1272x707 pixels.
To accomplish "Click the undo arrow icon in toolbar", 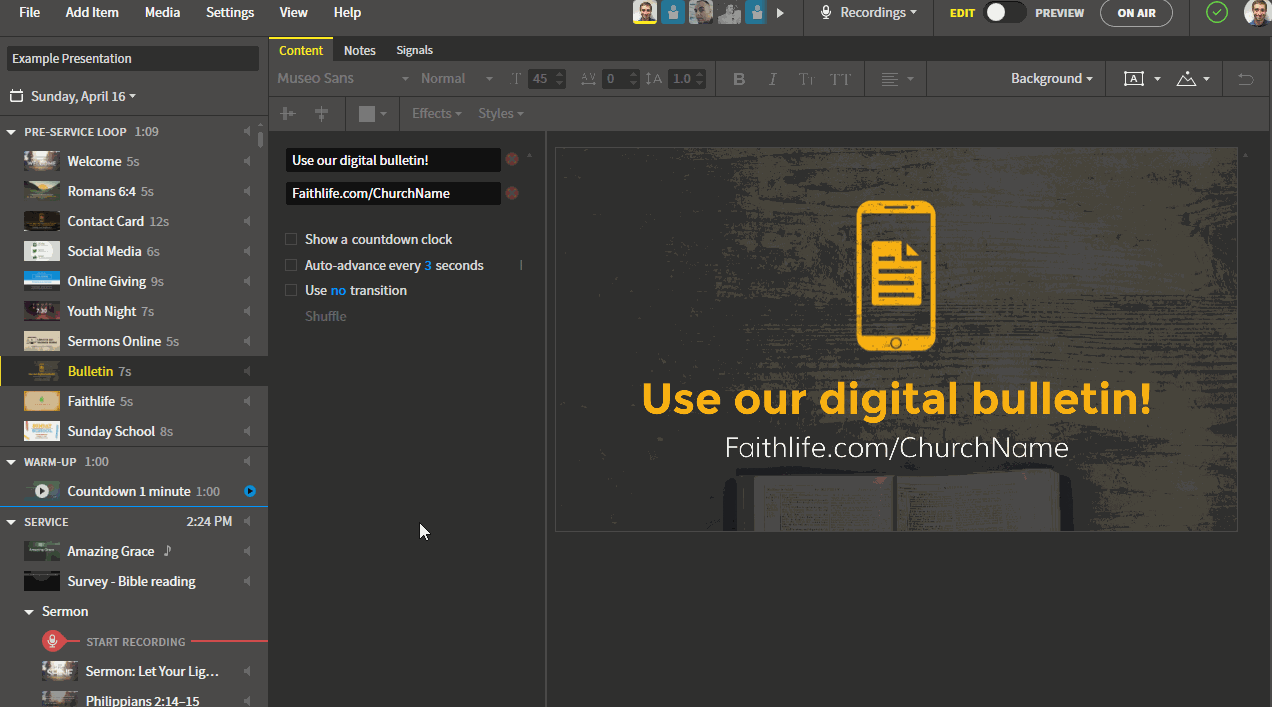I will [x=1246, y=79].
